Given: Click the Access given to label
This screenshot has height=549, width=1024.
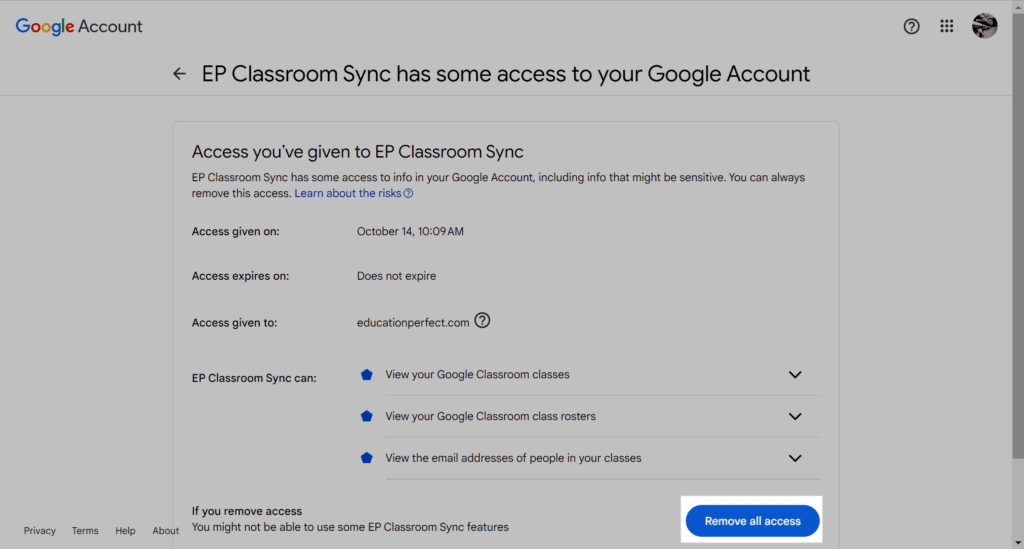Looking at the screenshot, I should tap(234, 322).
